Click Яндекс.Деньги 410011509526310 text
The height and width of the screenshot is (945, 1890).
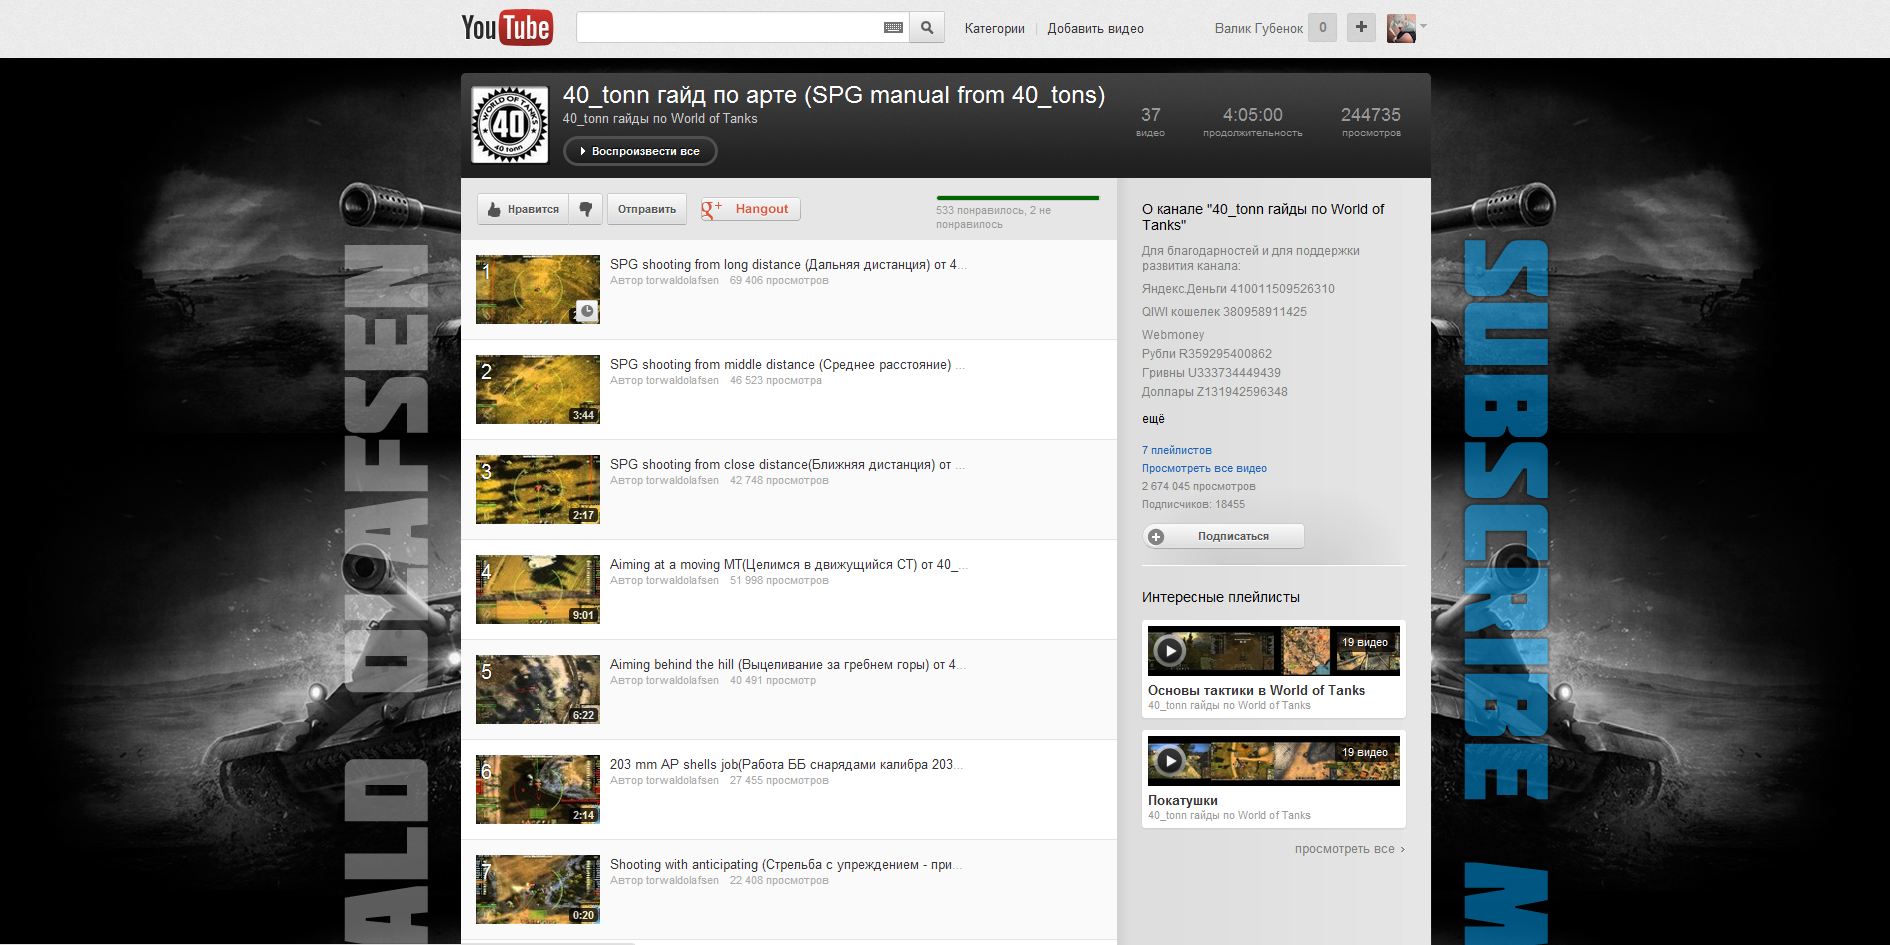click(1238, 289)
